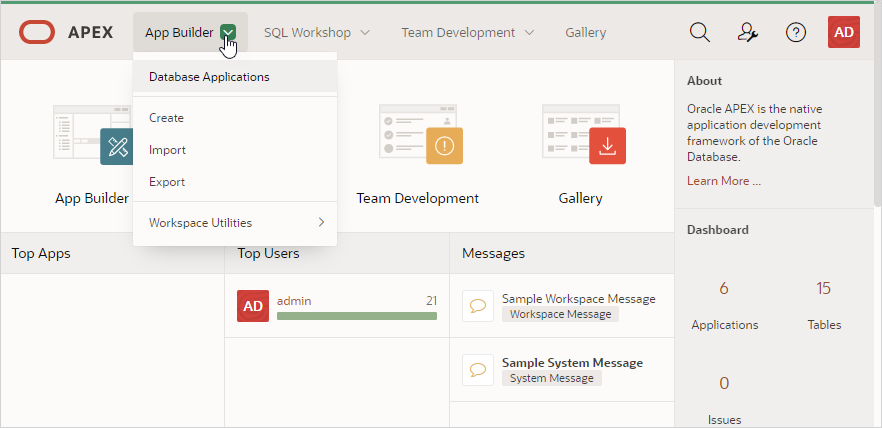Image resolution: width=882 pixels, height=428 pixels.
Task: Open the AD account menu avatar
Action: [x=844, y=32]
